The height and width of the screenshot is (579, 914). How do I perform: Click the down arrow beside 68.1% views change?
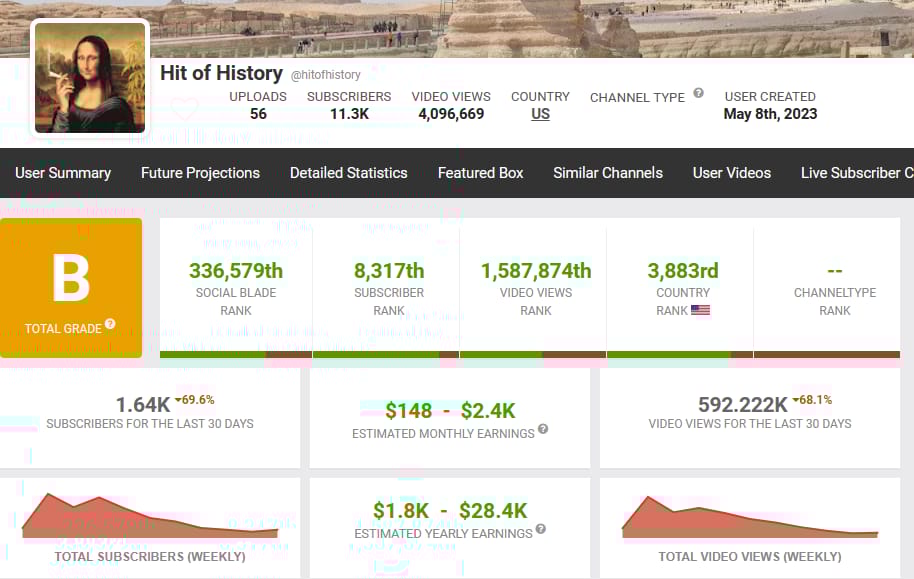(x=796, y=400)
